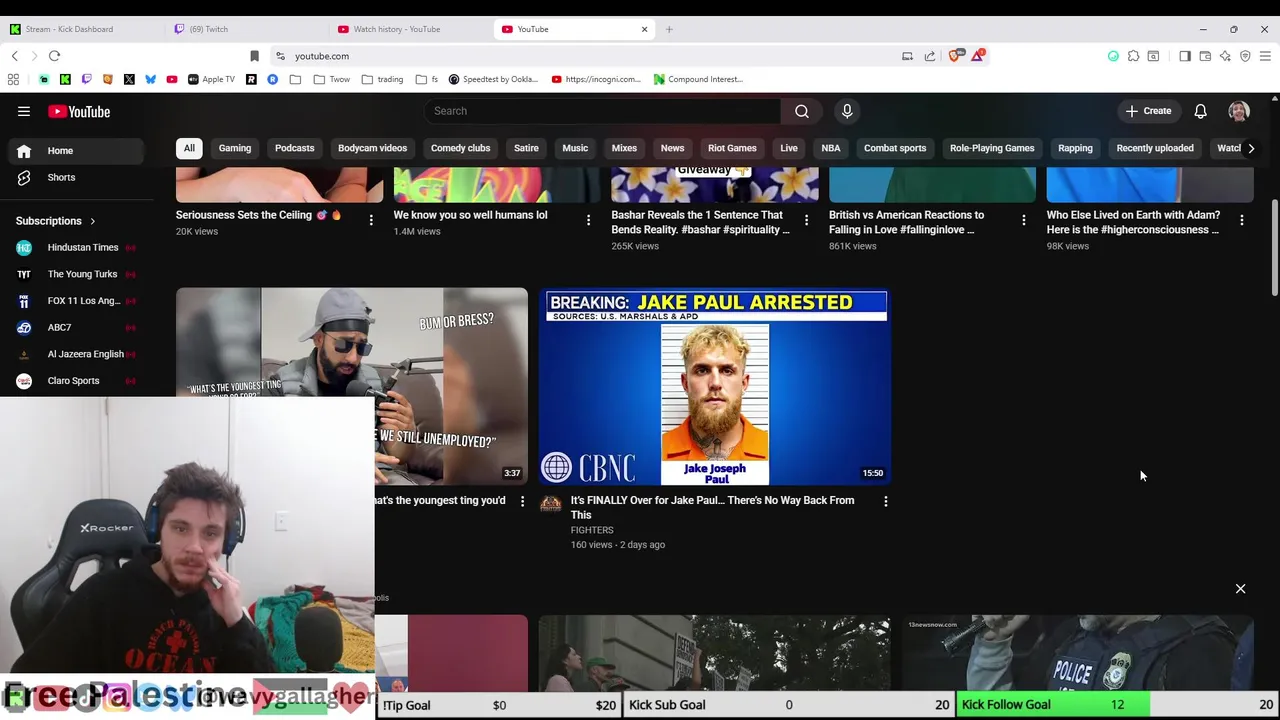Dismiss the section with the X button
This screenshot has width=1280, height=720.
[1240, 589]
